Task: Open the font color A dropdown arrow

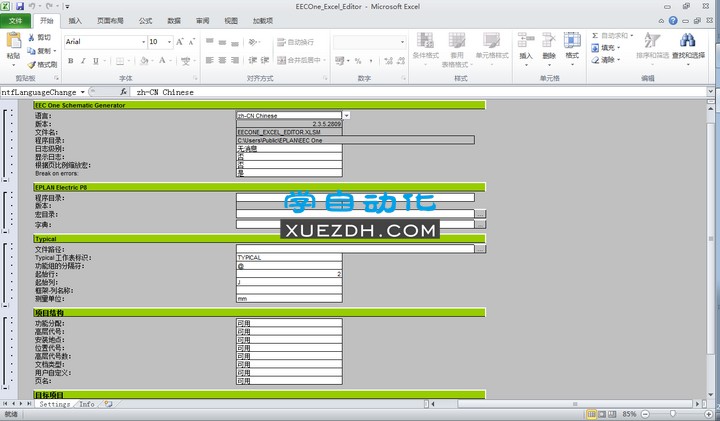Action: pos(170,61)
